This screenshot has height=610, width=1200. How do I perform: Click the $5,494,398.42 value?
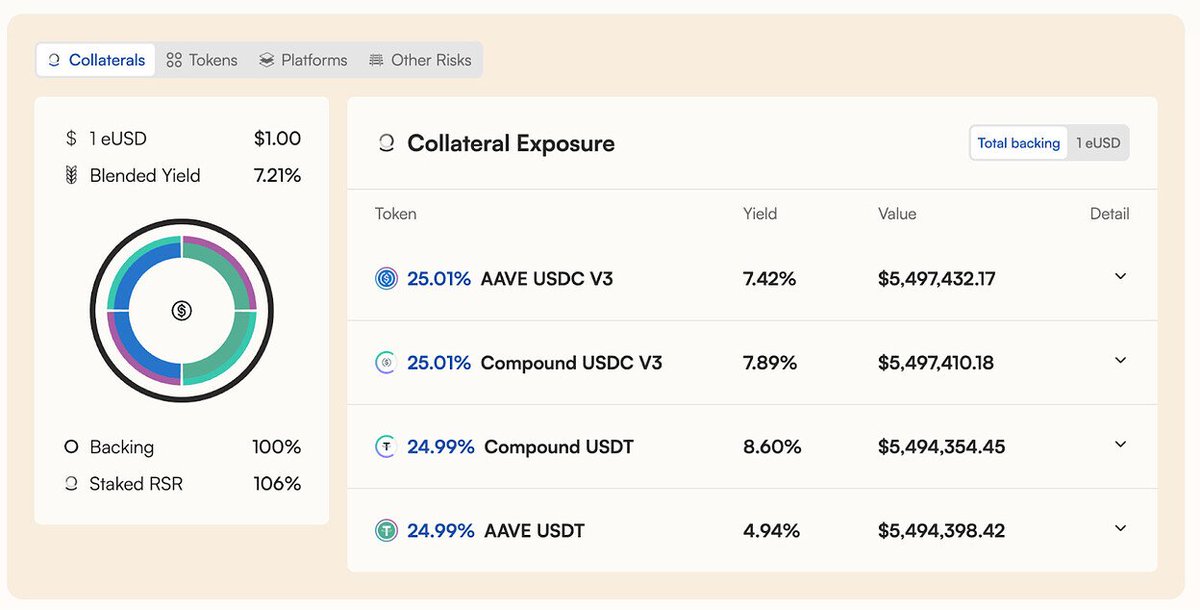942,531
